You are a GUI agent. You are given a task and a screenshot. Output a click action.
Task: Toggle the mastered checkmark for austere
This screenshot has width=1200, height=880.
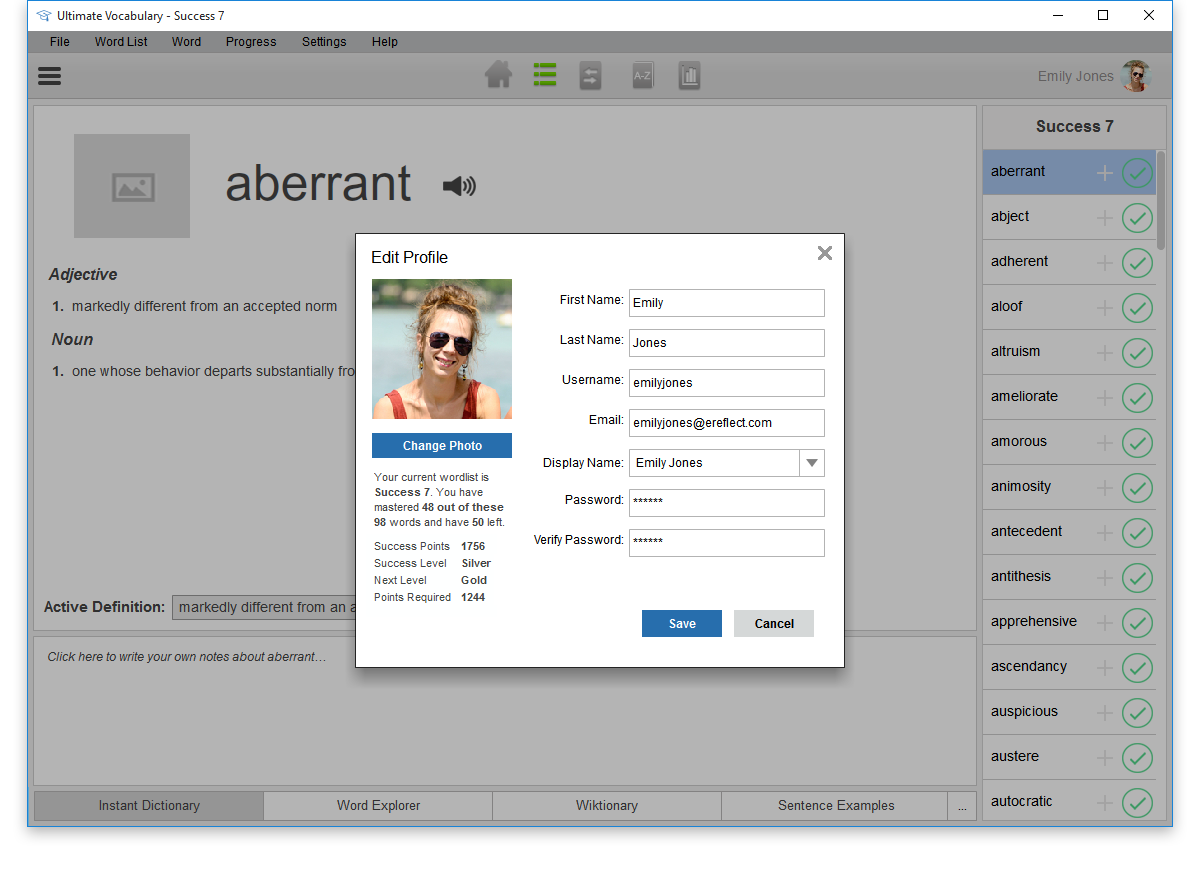point(1137,758)
